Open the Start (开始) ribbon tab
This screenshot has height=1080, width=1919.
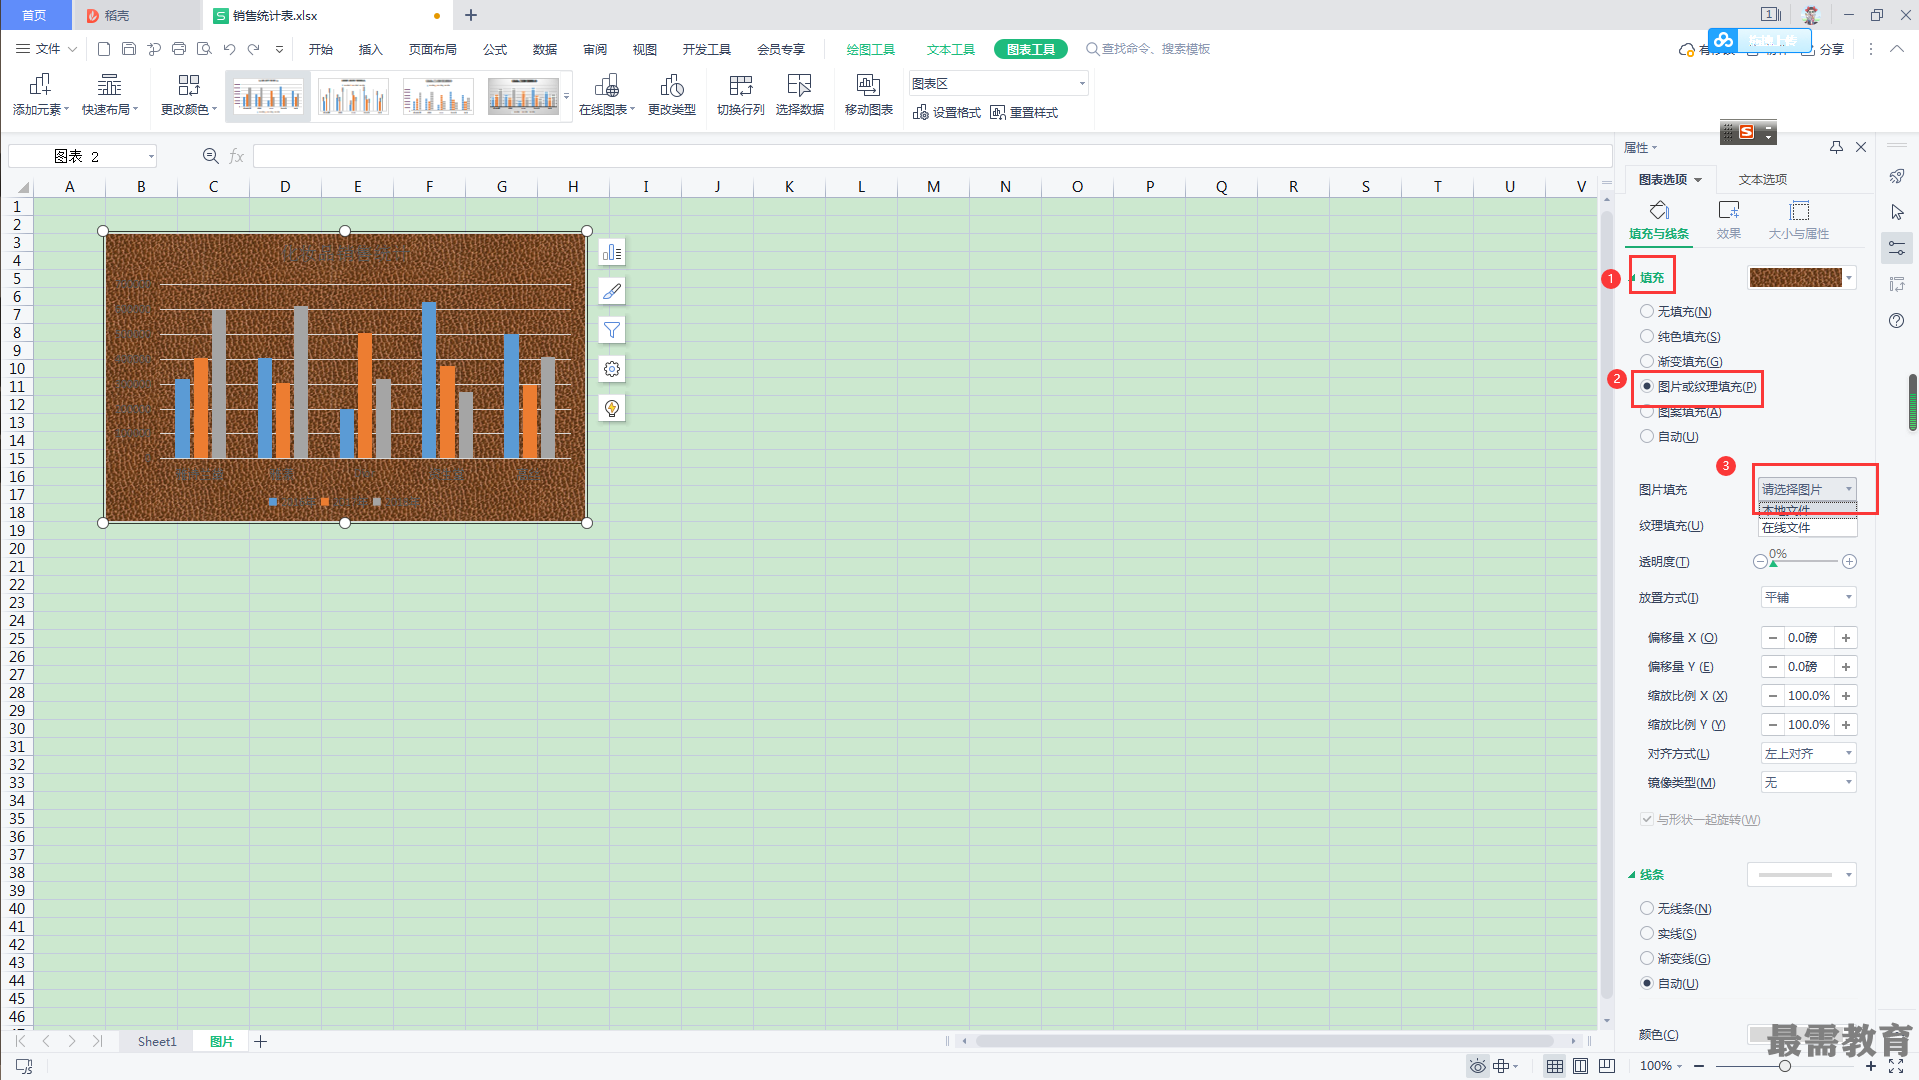321,49
